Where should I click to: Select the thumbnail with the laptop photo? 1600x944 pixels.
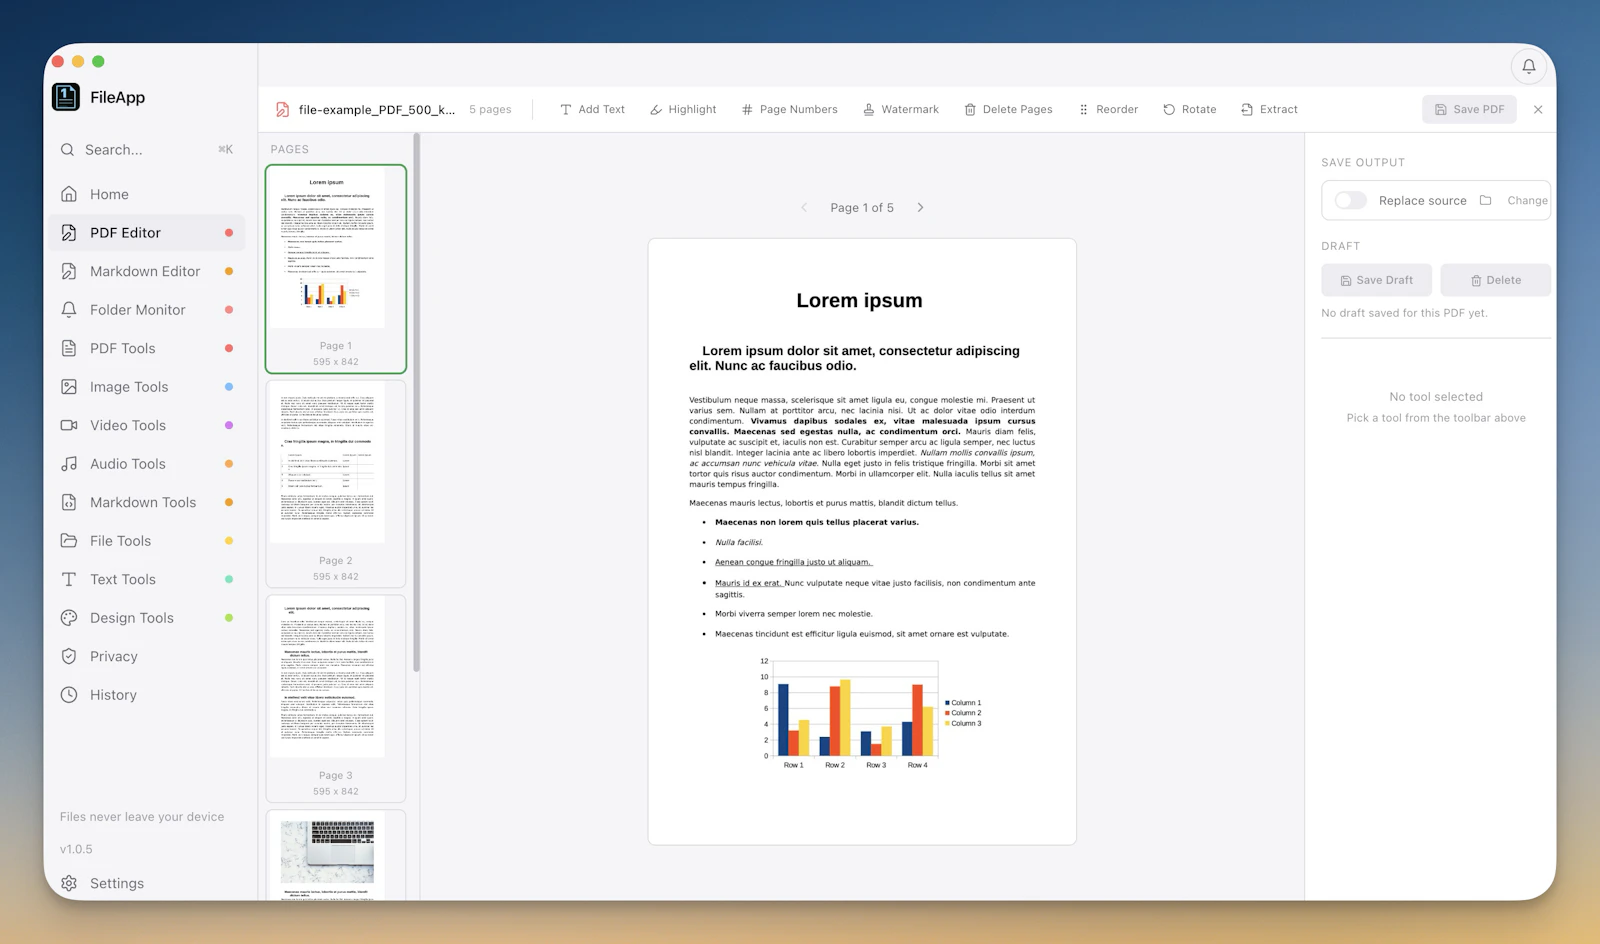336,856
